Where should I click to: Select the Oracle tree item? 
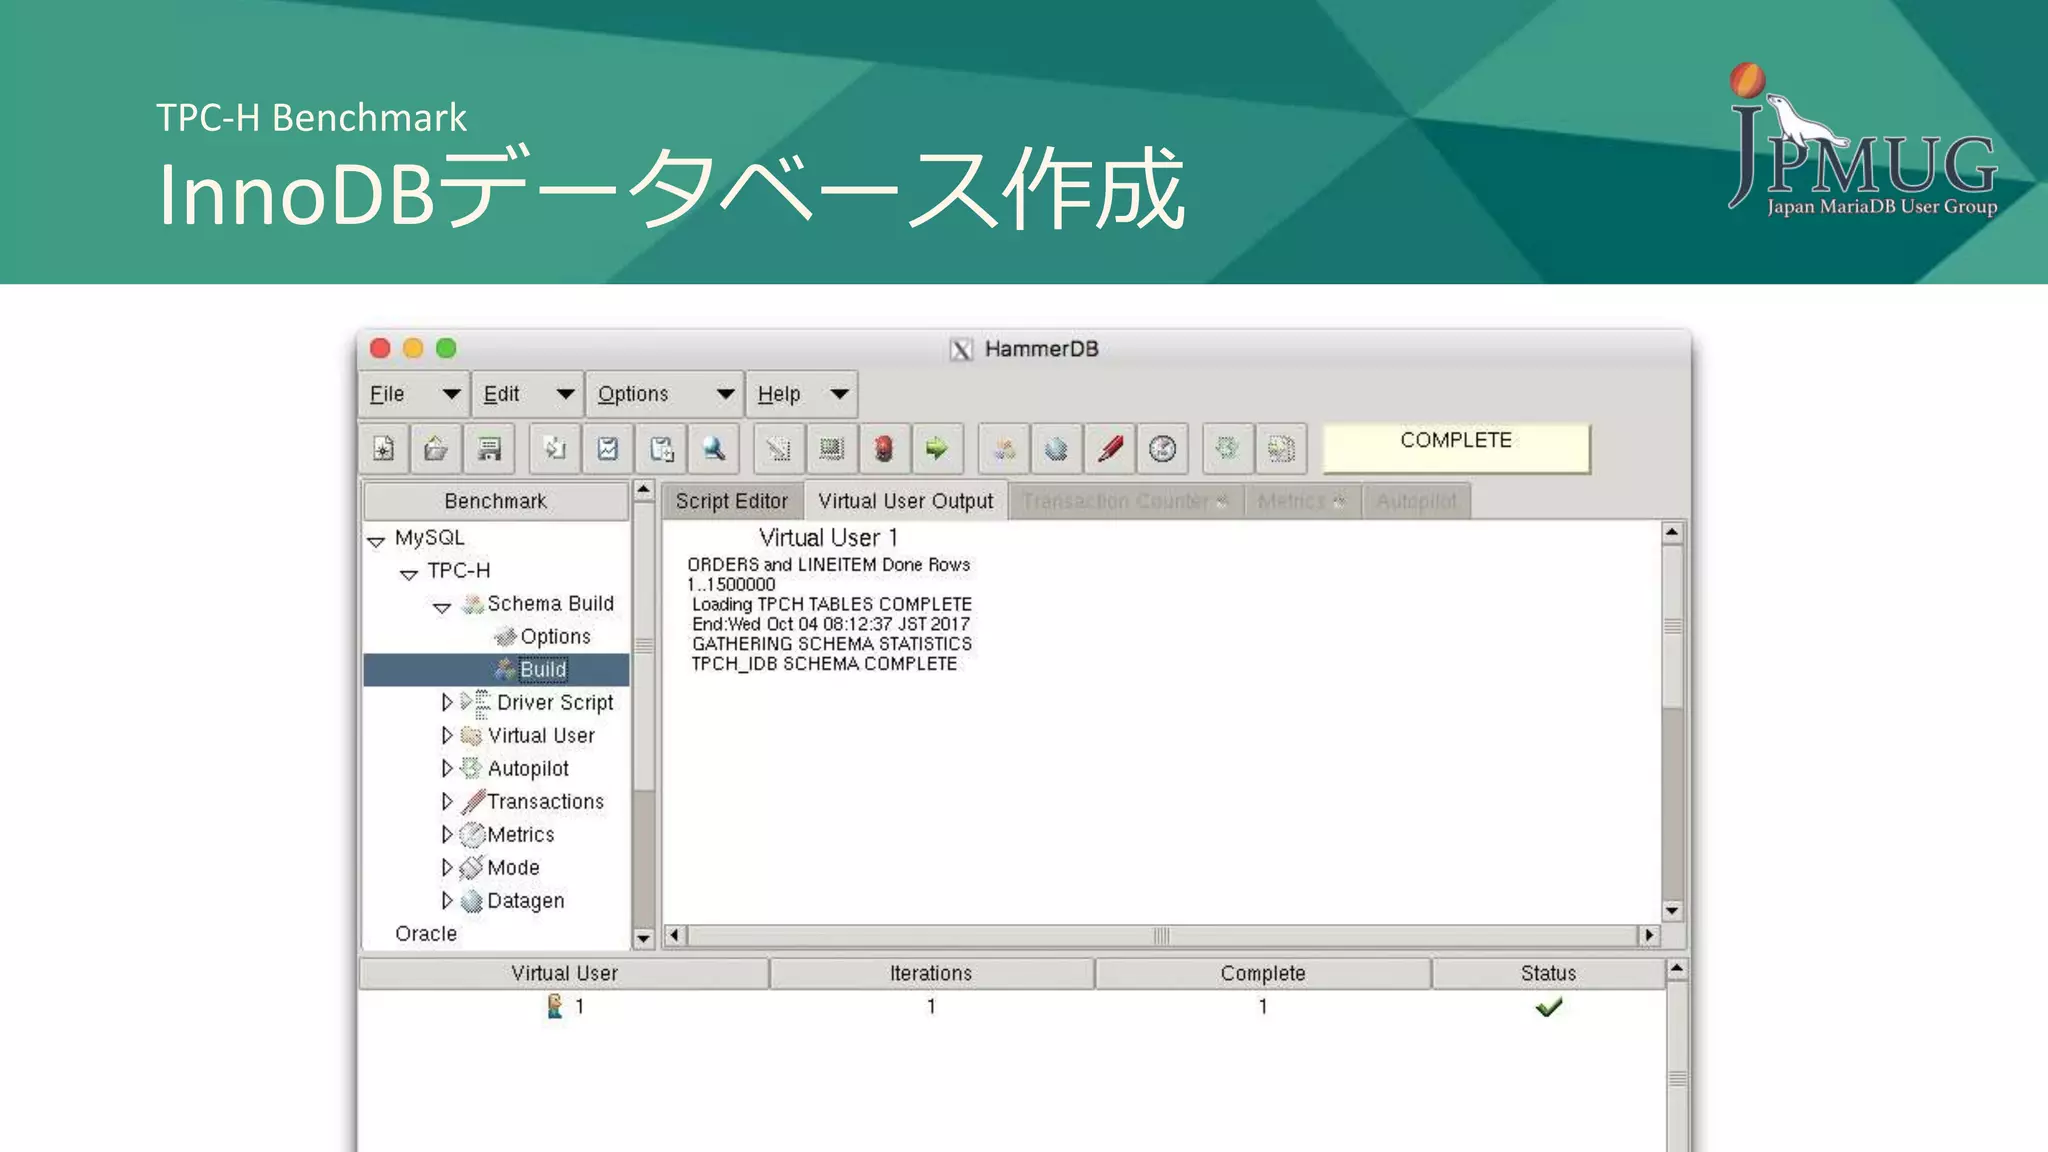coord(426,933)
